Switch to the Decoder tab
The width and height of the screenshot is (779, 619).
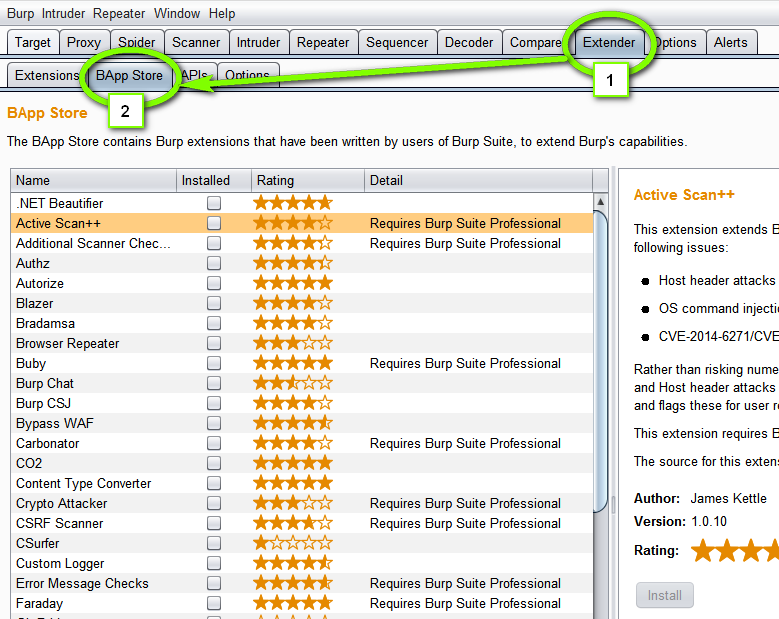point(469,42)
